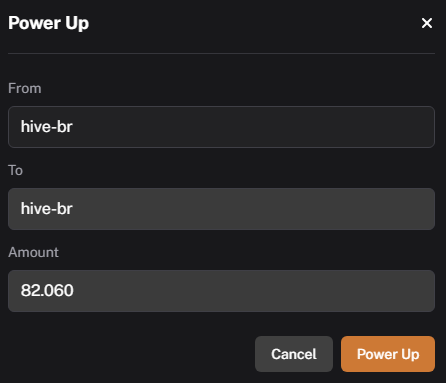446x383 pixels.
Task: Cancel the power up operation
Action: pos(294,354)
